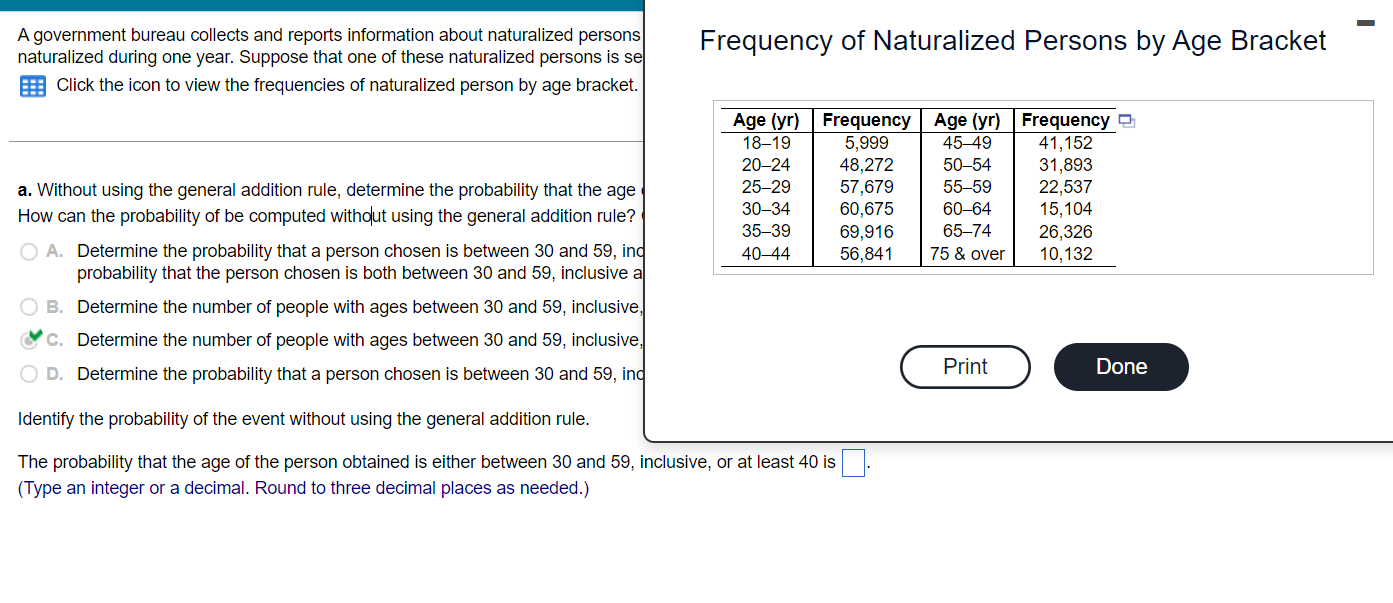Click the 18–19 age bracket cell
Viewport: 1393px width, 603px height.
click(766, 143)
